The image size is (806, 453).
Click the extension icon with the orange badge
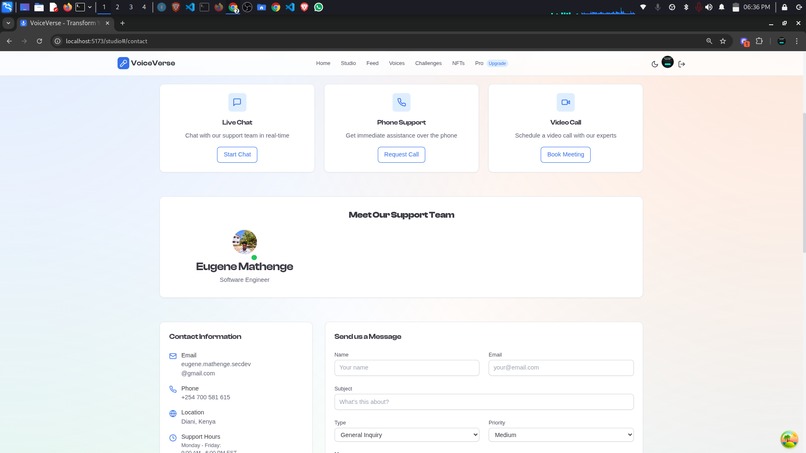pyautogui.click(x=744, y=42)
